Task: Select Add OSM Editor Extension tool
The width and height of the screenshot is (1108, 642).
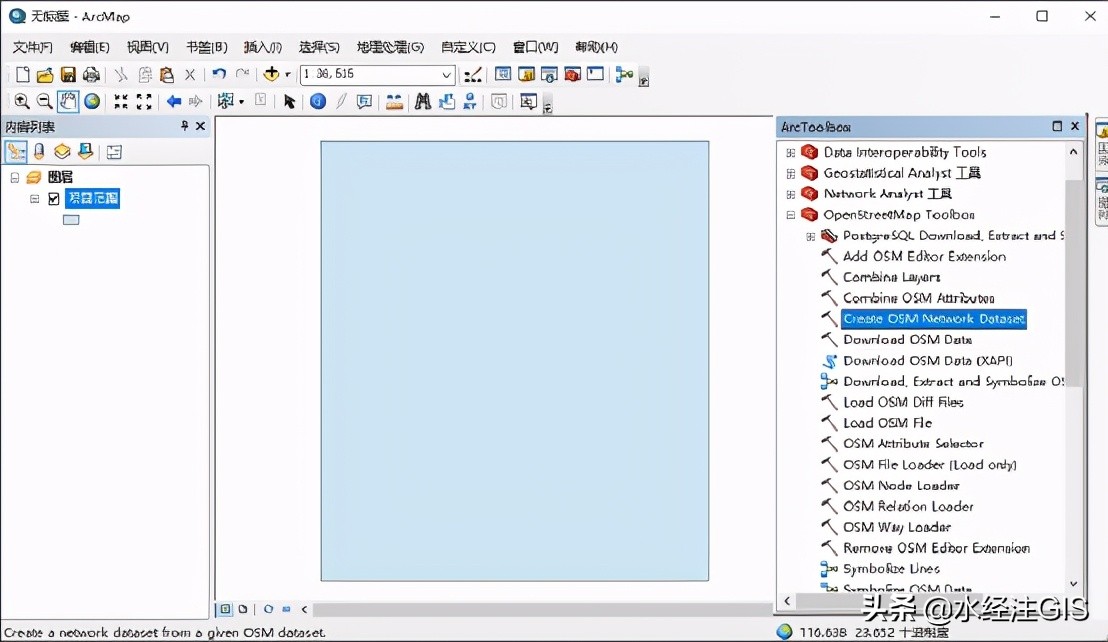Action: (x=924, y=256)
